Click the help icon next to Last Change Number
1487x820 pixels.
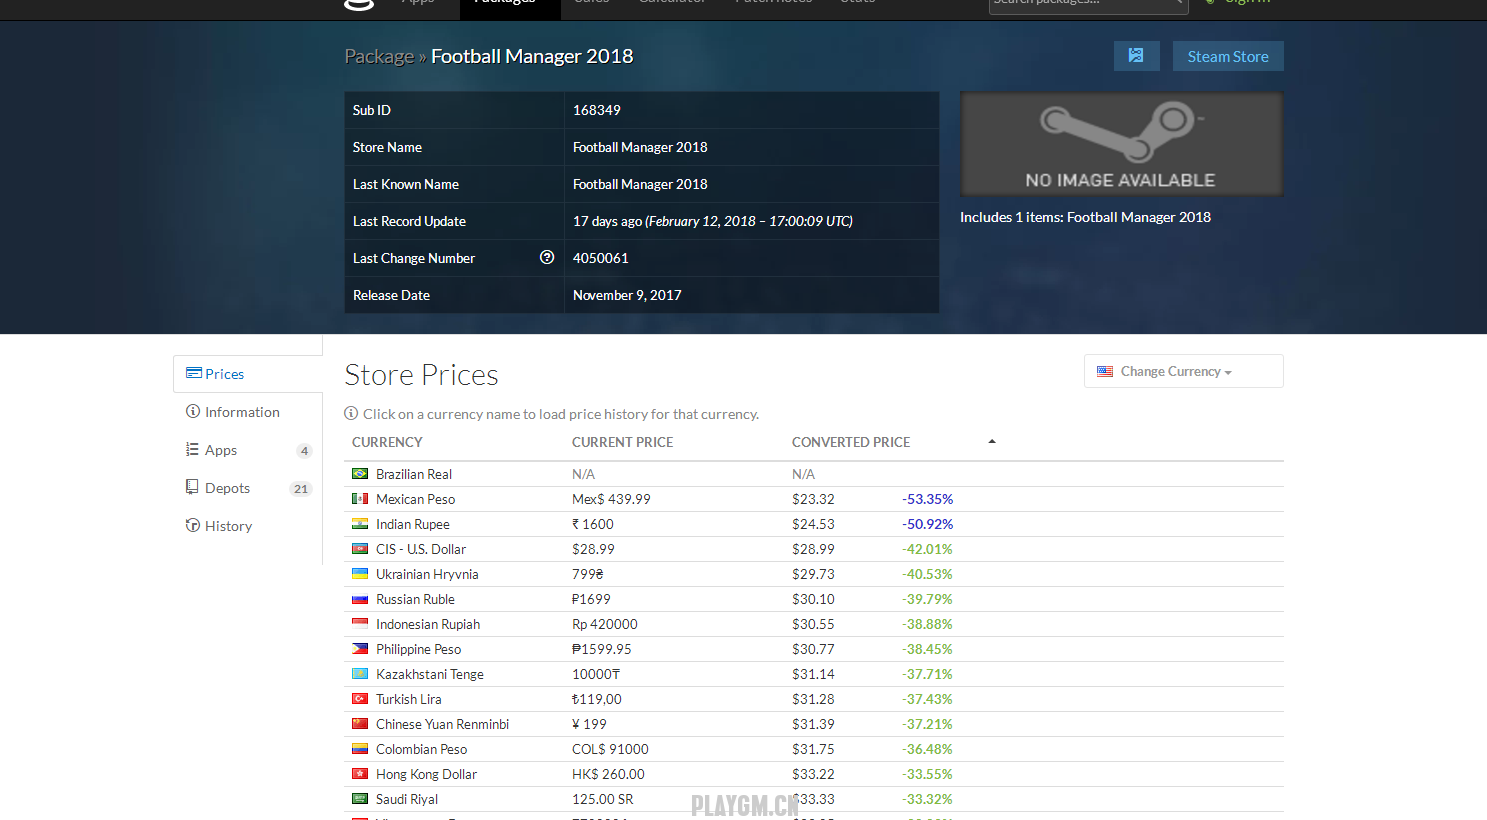pyautogui.click(x=547, y=257)
